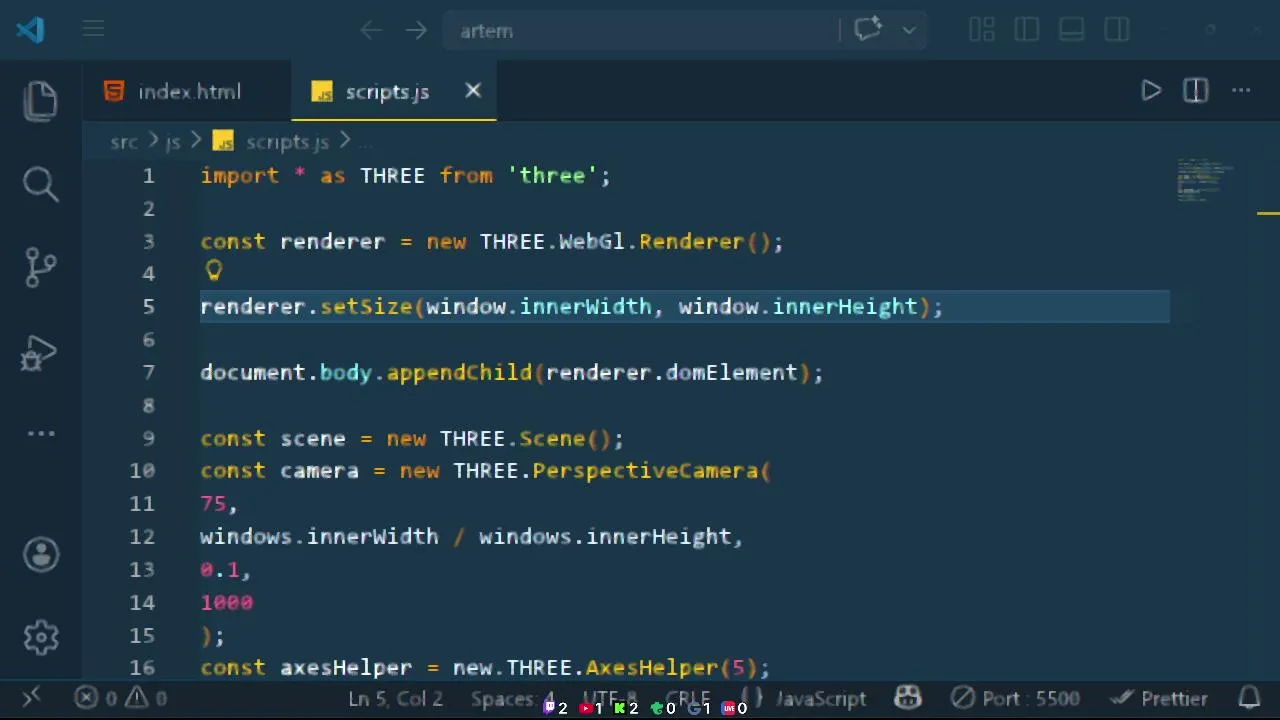Open the Source Control view
The height and width of the screenshot is (720, 1280).
pyautogui.click(x=41, y=267)
